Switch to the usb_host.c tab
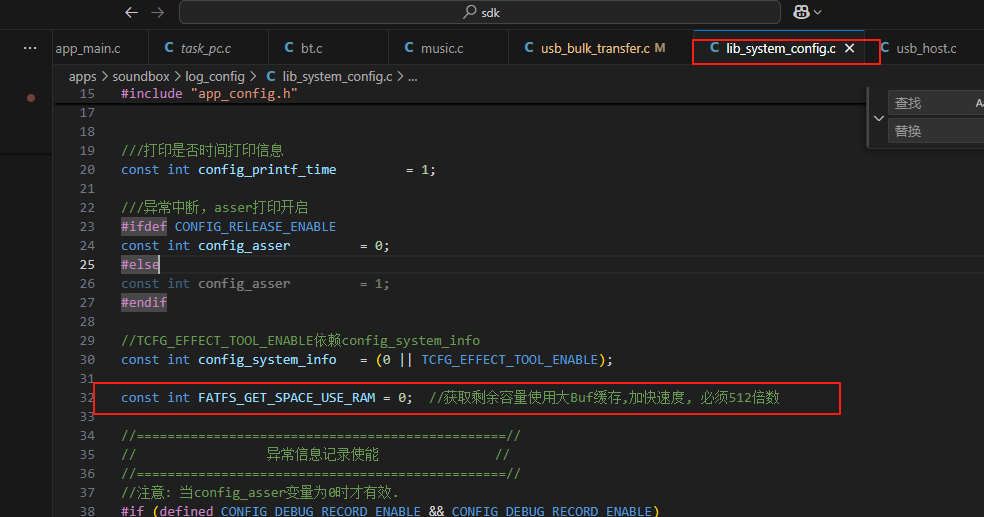The image size is (984, 517). coord(926,48)
